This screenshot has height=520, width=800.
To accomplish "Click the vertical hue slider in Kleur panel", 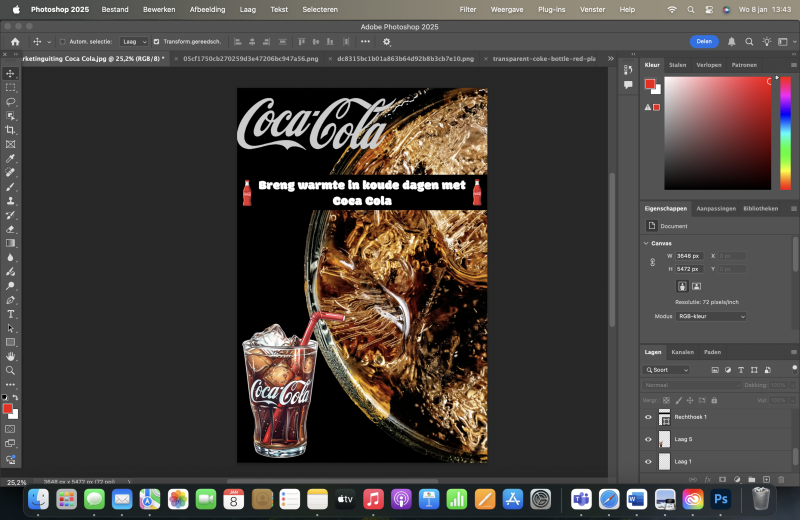I will (x=785, y=133).
